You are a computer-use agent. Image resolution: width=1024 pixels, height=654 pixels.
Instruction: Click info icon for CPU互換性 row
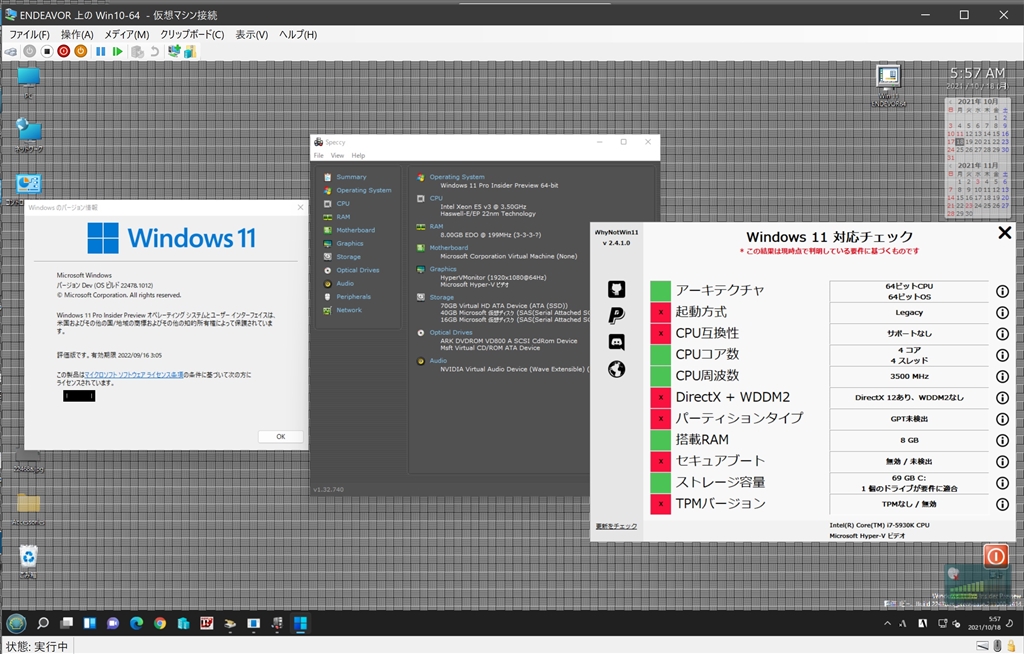(1002, 334)
